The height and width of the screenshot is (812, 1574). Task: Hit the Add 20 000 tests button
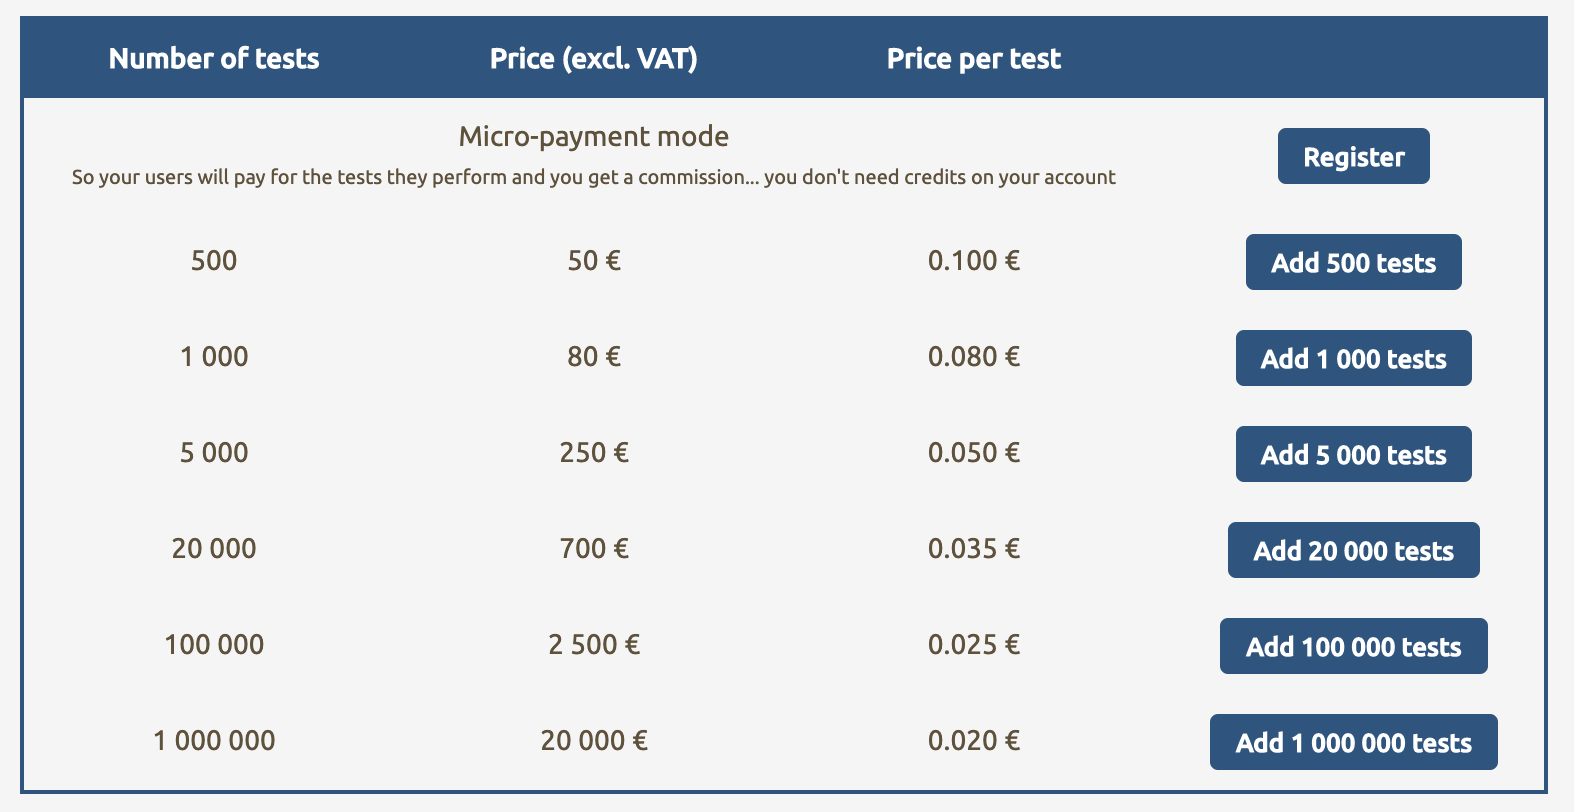click(x=1353, y=551)
